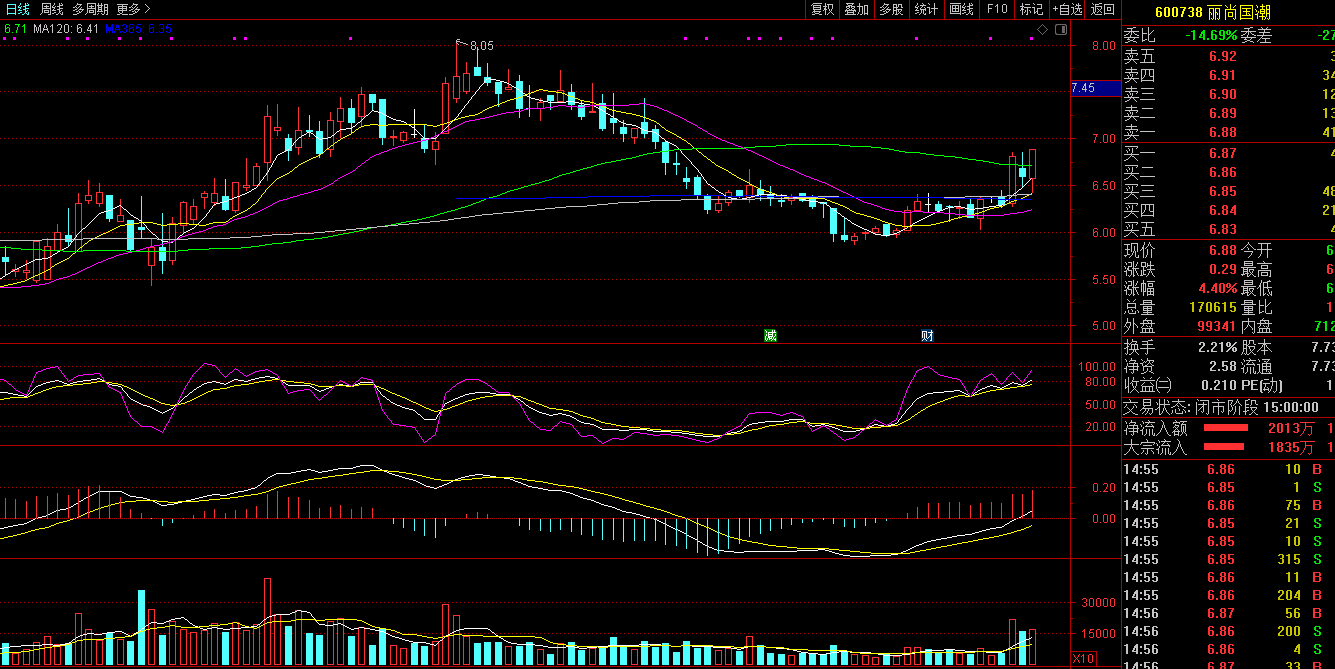1335x669 pixels.
Task: Click the 换手 value 2.21%
Action: tap(1218, 347)
